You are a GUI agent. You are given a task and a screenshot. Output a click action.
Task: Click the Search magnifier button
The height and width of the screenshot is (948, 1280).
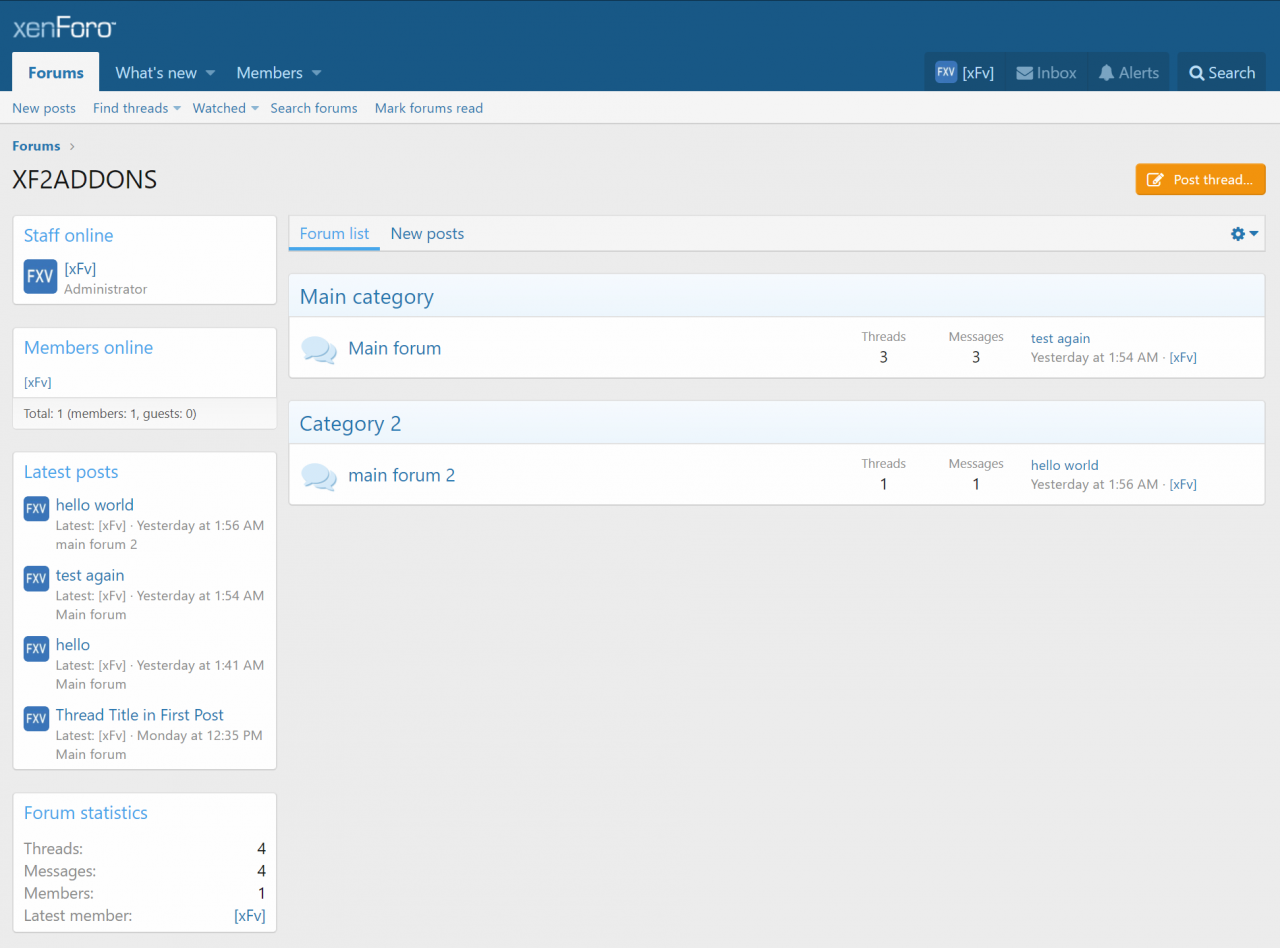click(1222, 73)
